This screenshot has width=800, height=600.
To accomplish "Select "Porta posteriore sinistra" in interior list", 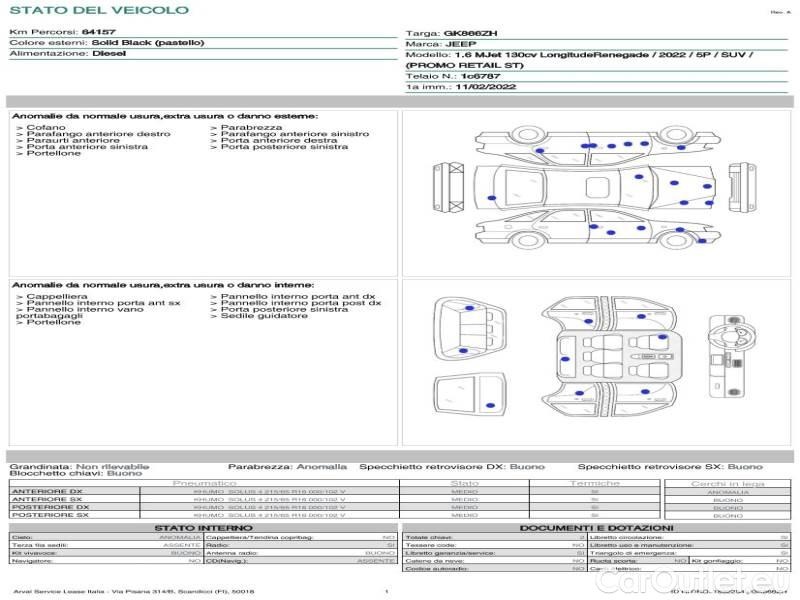I will [280, 309].
